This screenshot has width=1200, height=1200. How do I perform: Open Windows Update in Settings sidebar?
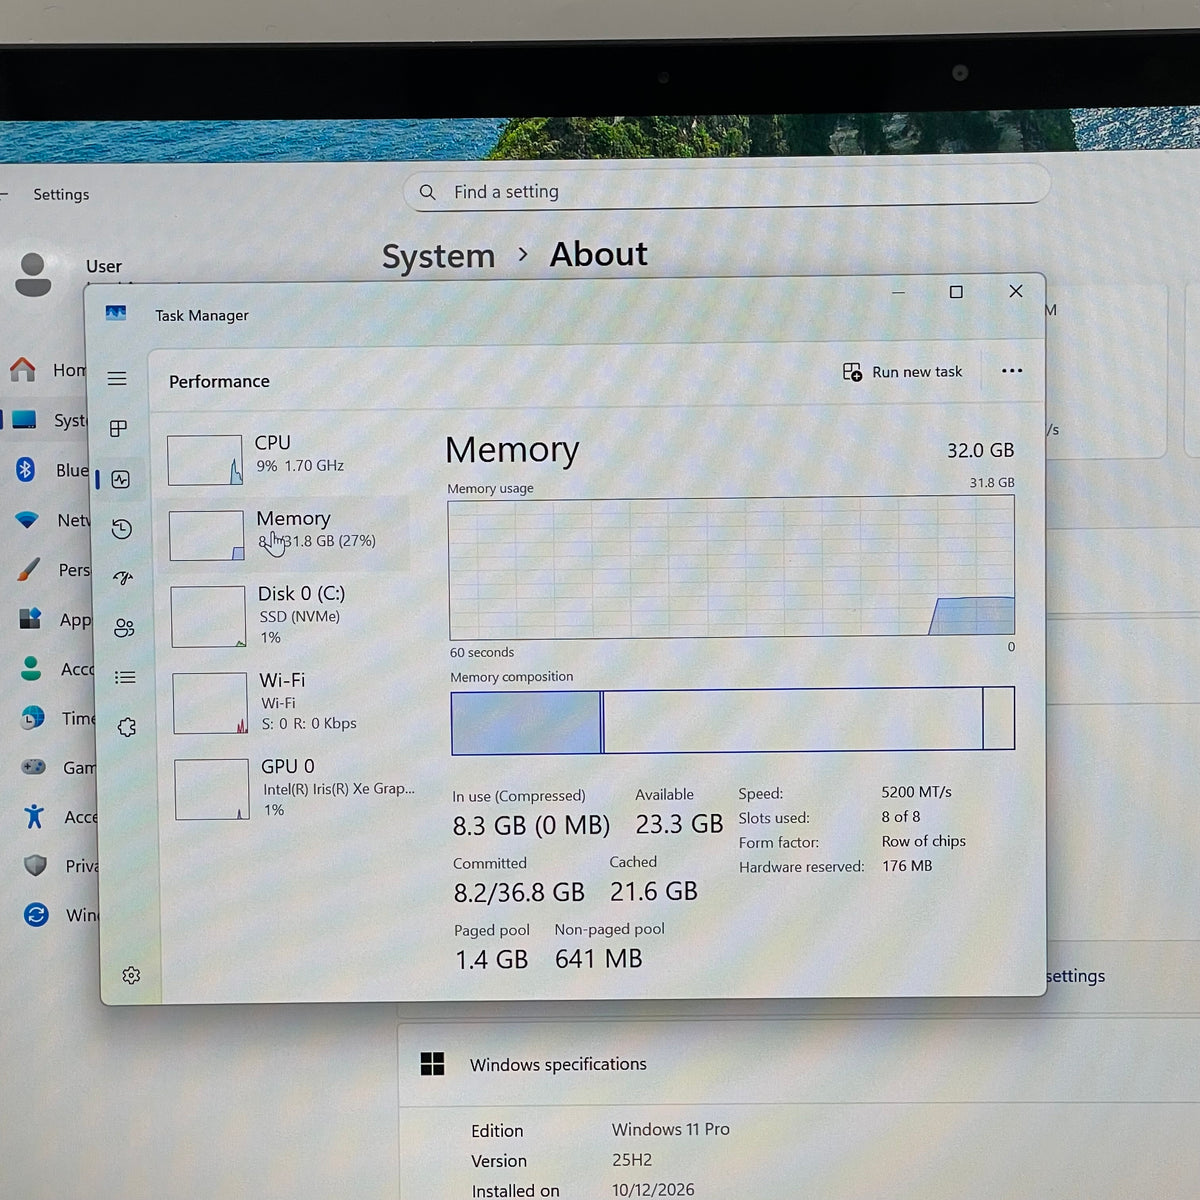[x=62, y=915]
